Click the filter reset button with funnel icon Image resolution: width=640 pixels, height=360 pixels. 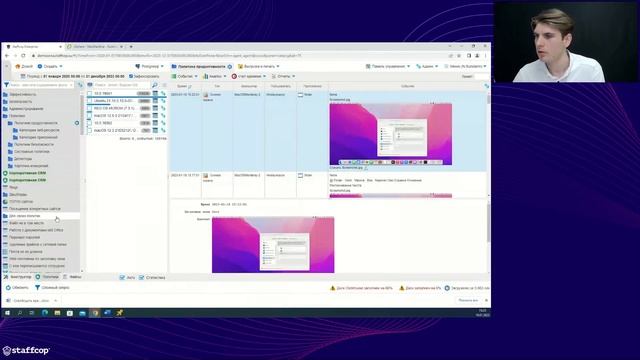[x=52, y=288]
